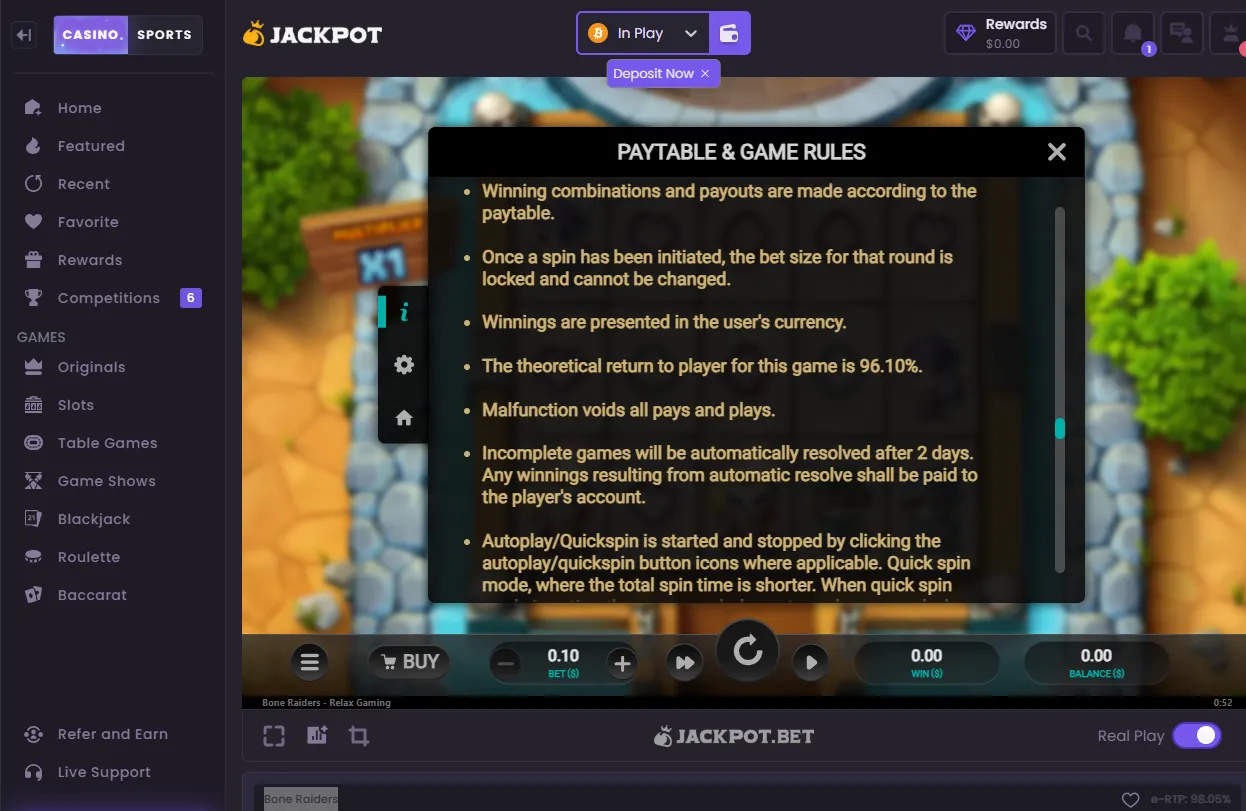Increase bet with plus button
Viewport: 1246px width, 811px height.
[x=622, y=663]
